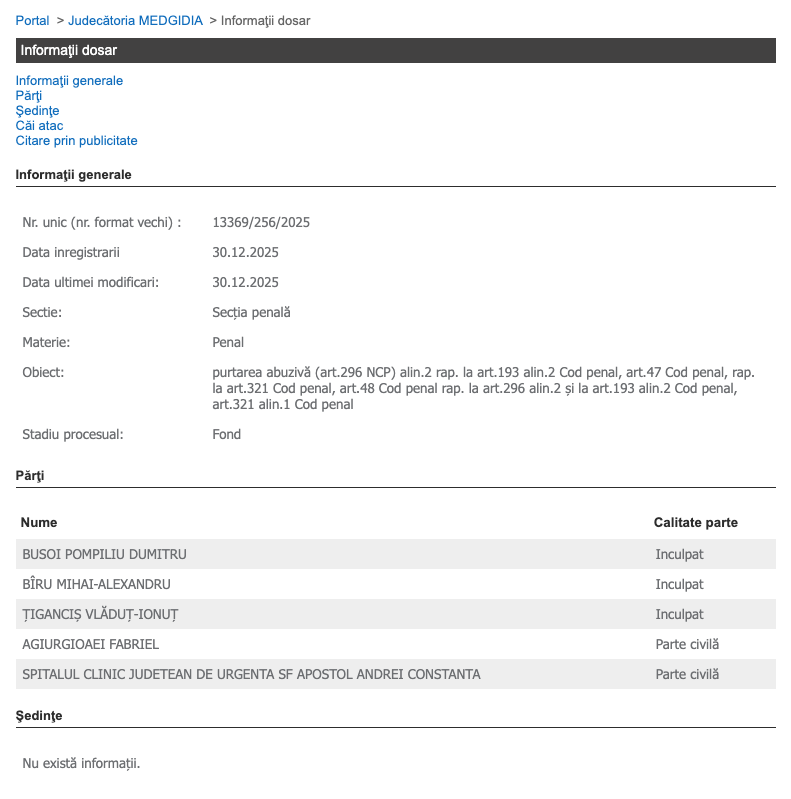The height and width of the screenshot is (799, 791).
Task: Jump to the Informații generale anchor link
Action: click(69, 81)
